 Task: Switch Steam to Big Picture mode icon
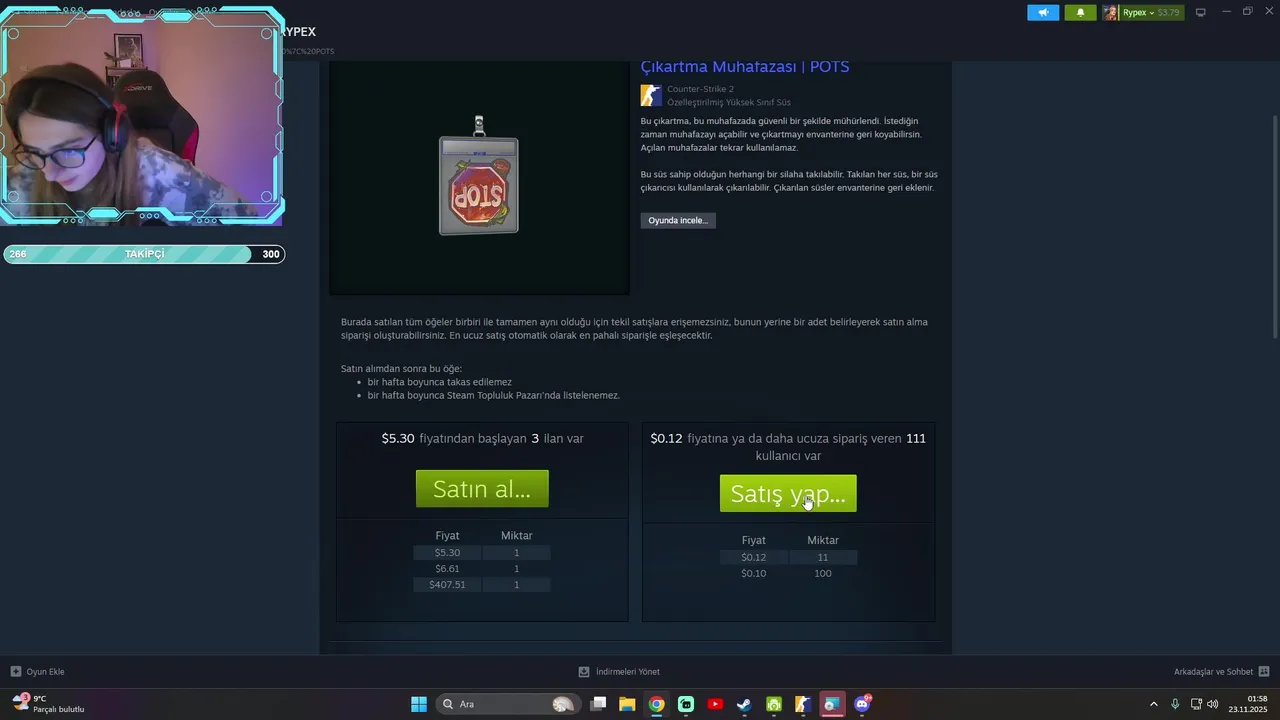[x=1201, y=13]
